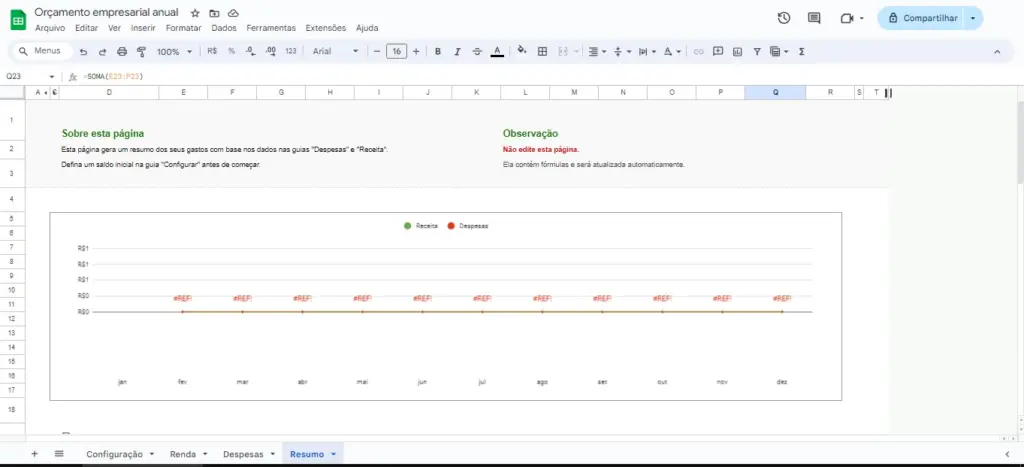Image resolution: width=1024 pixels, height=467 pixels.
Task: Open vertical align dropdown
Action: tap(622, 51)
